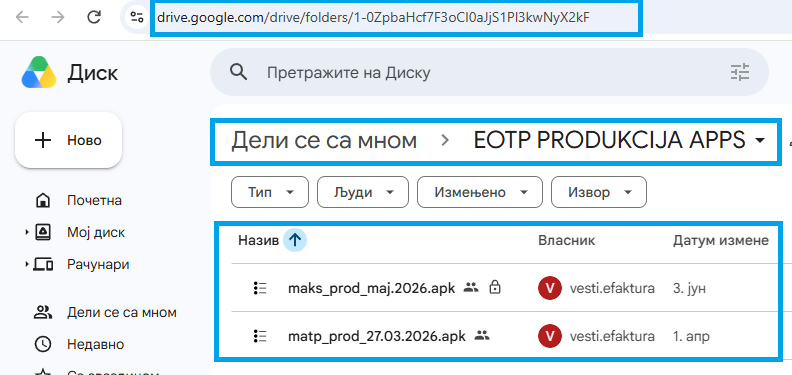The image size is (792, 375).
Task: Open Почетна in the sidebar
Action: (94, 201)
